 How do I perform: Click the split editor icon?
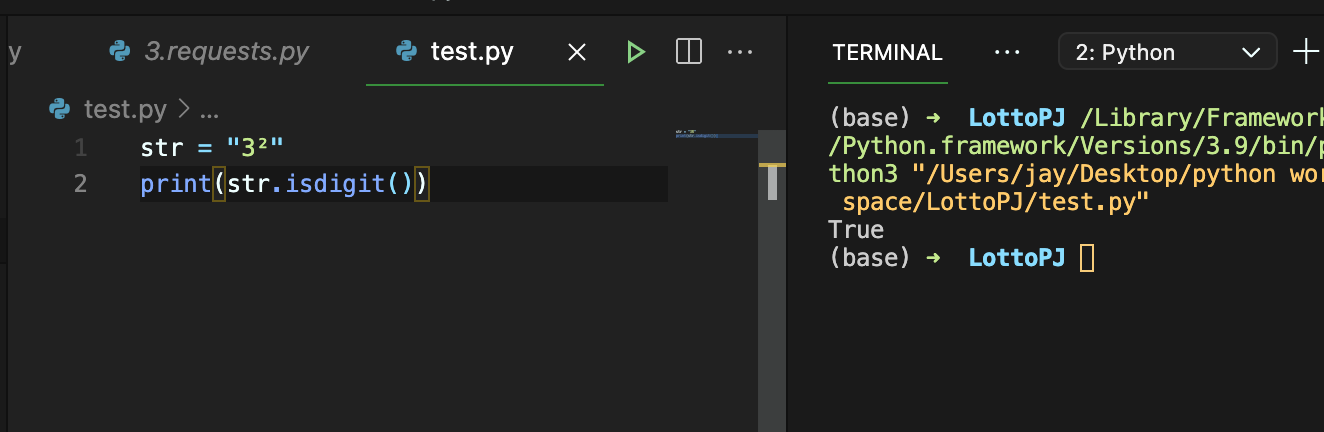[689, 52]
